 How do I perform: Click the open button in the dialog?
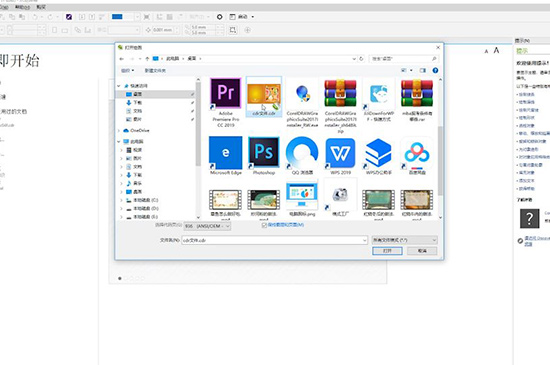(387, 251)
